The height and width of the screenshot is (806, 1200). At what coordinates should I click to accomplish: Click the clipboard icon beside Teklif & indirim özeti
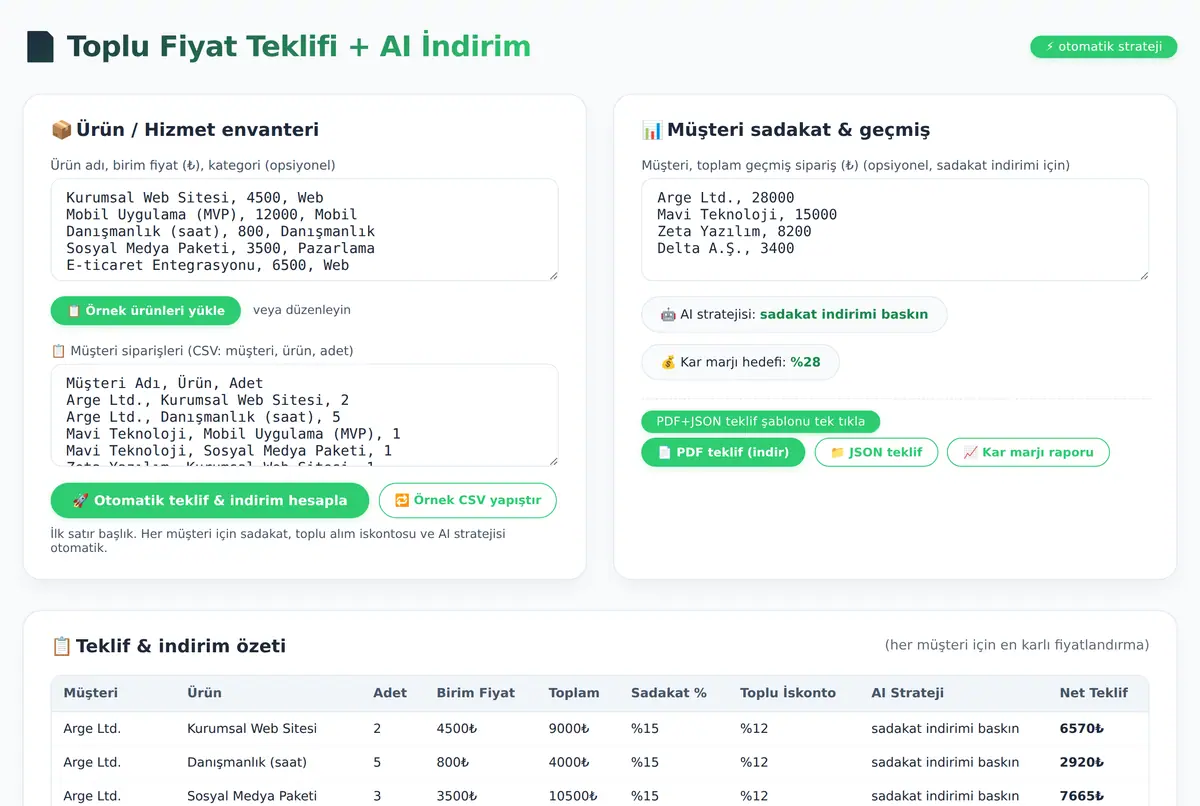coord(61,646)
